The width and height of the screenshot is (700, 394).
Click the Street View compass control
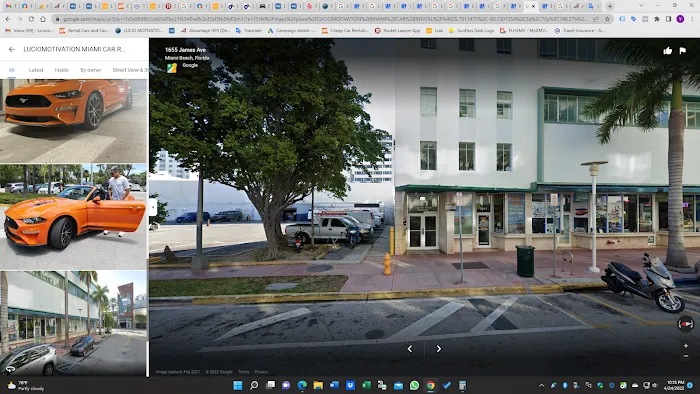(685, 323)
